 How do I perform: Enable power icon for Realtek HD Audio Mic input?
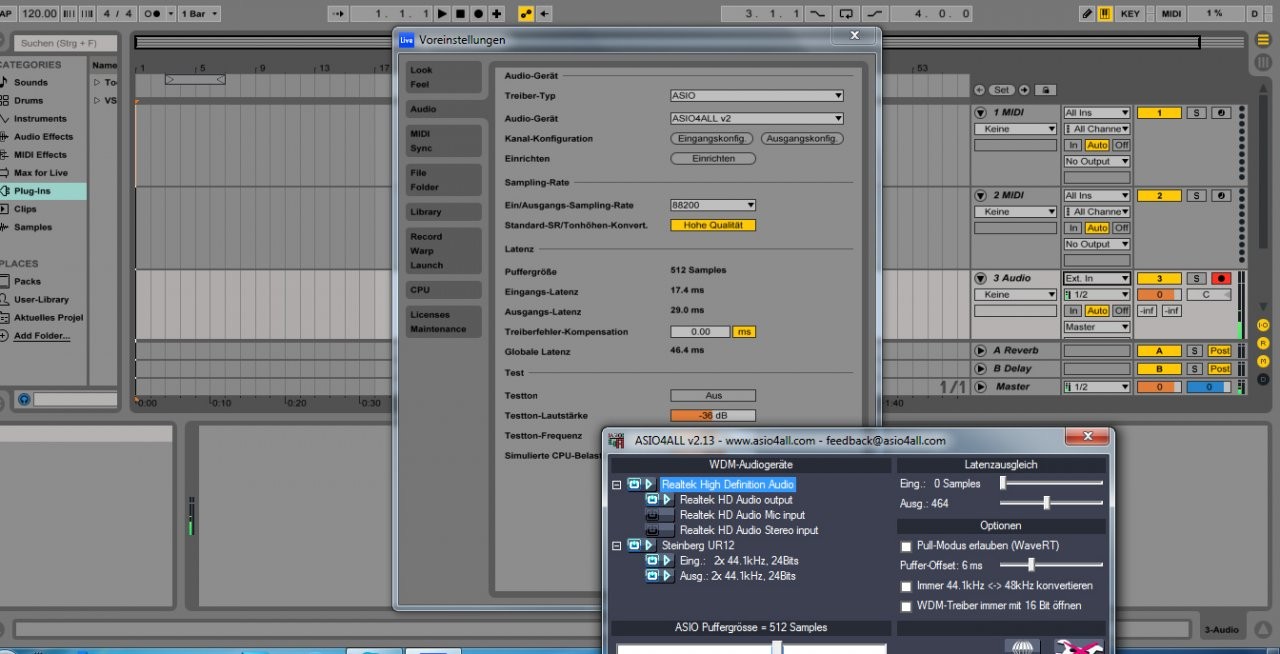point(652,515)
